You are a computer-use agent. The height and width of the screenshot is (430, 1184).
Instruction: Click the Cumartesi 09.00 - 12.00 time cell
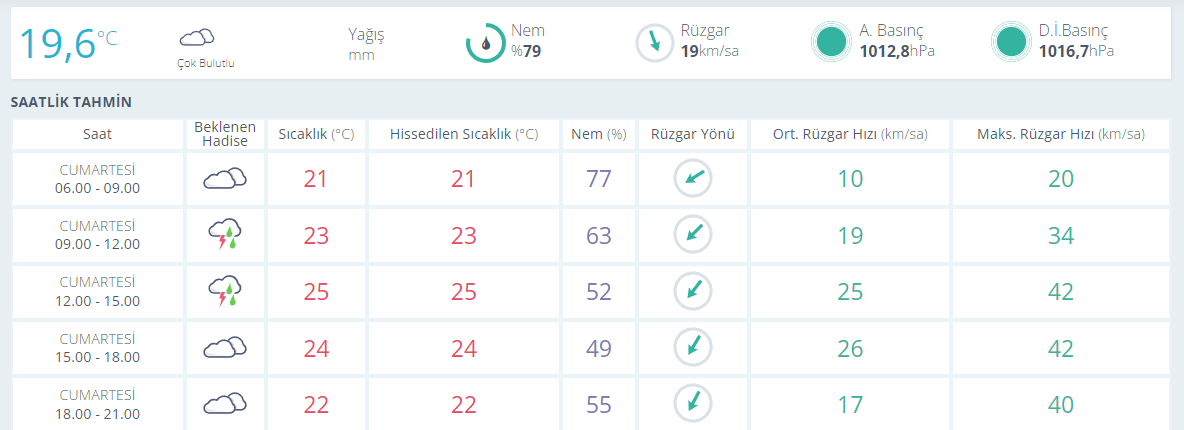click(98, 236)
